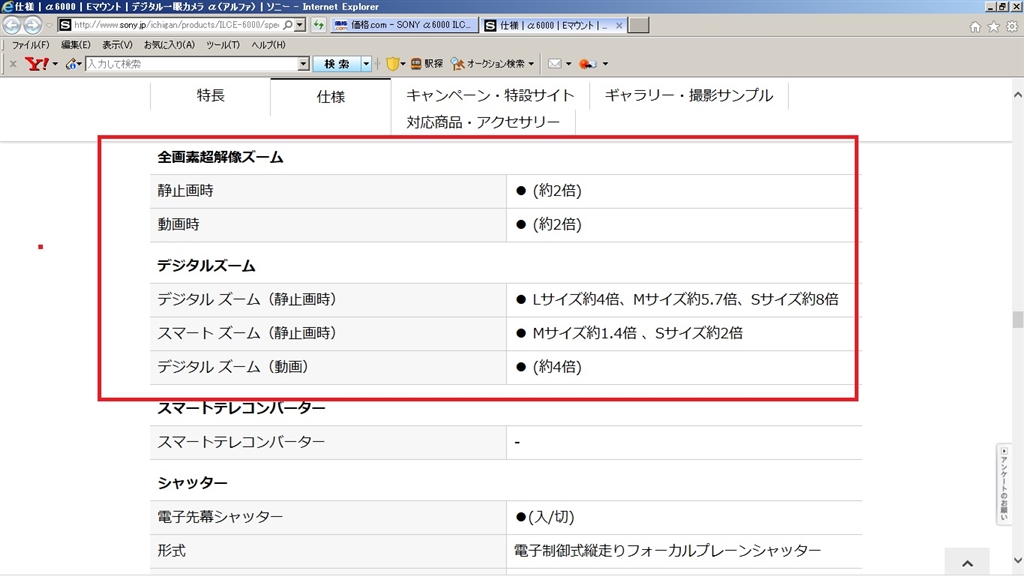The height and width of the screenshot is (576, 1024).
Task: Expand the weather icon dropdown arrow
Action: pos(605,64)
